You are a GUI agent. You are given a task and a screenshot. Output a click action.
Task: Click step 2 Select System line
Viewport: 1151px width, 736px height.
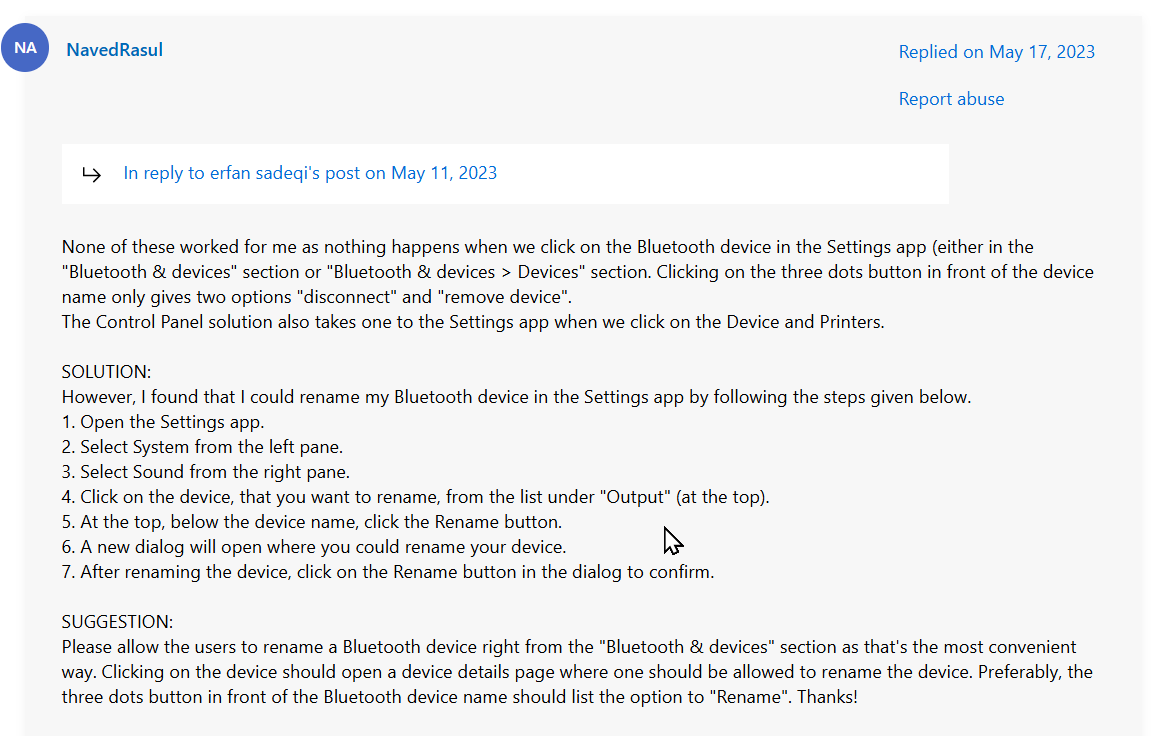[203, 447]
